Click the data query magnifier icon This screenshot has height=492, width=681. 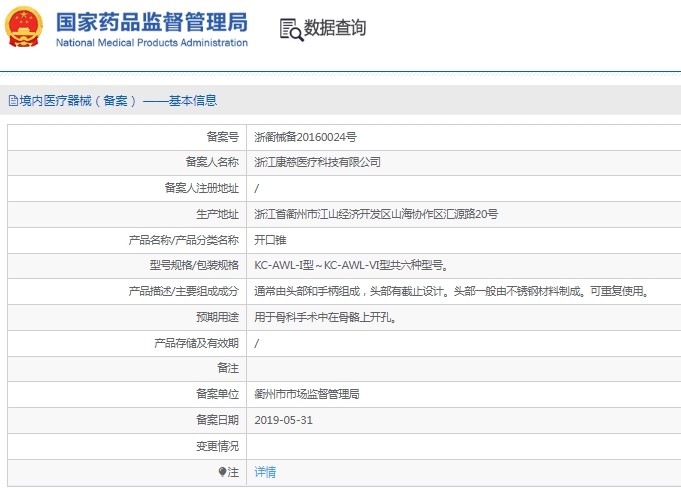click(x=291, y=30)
